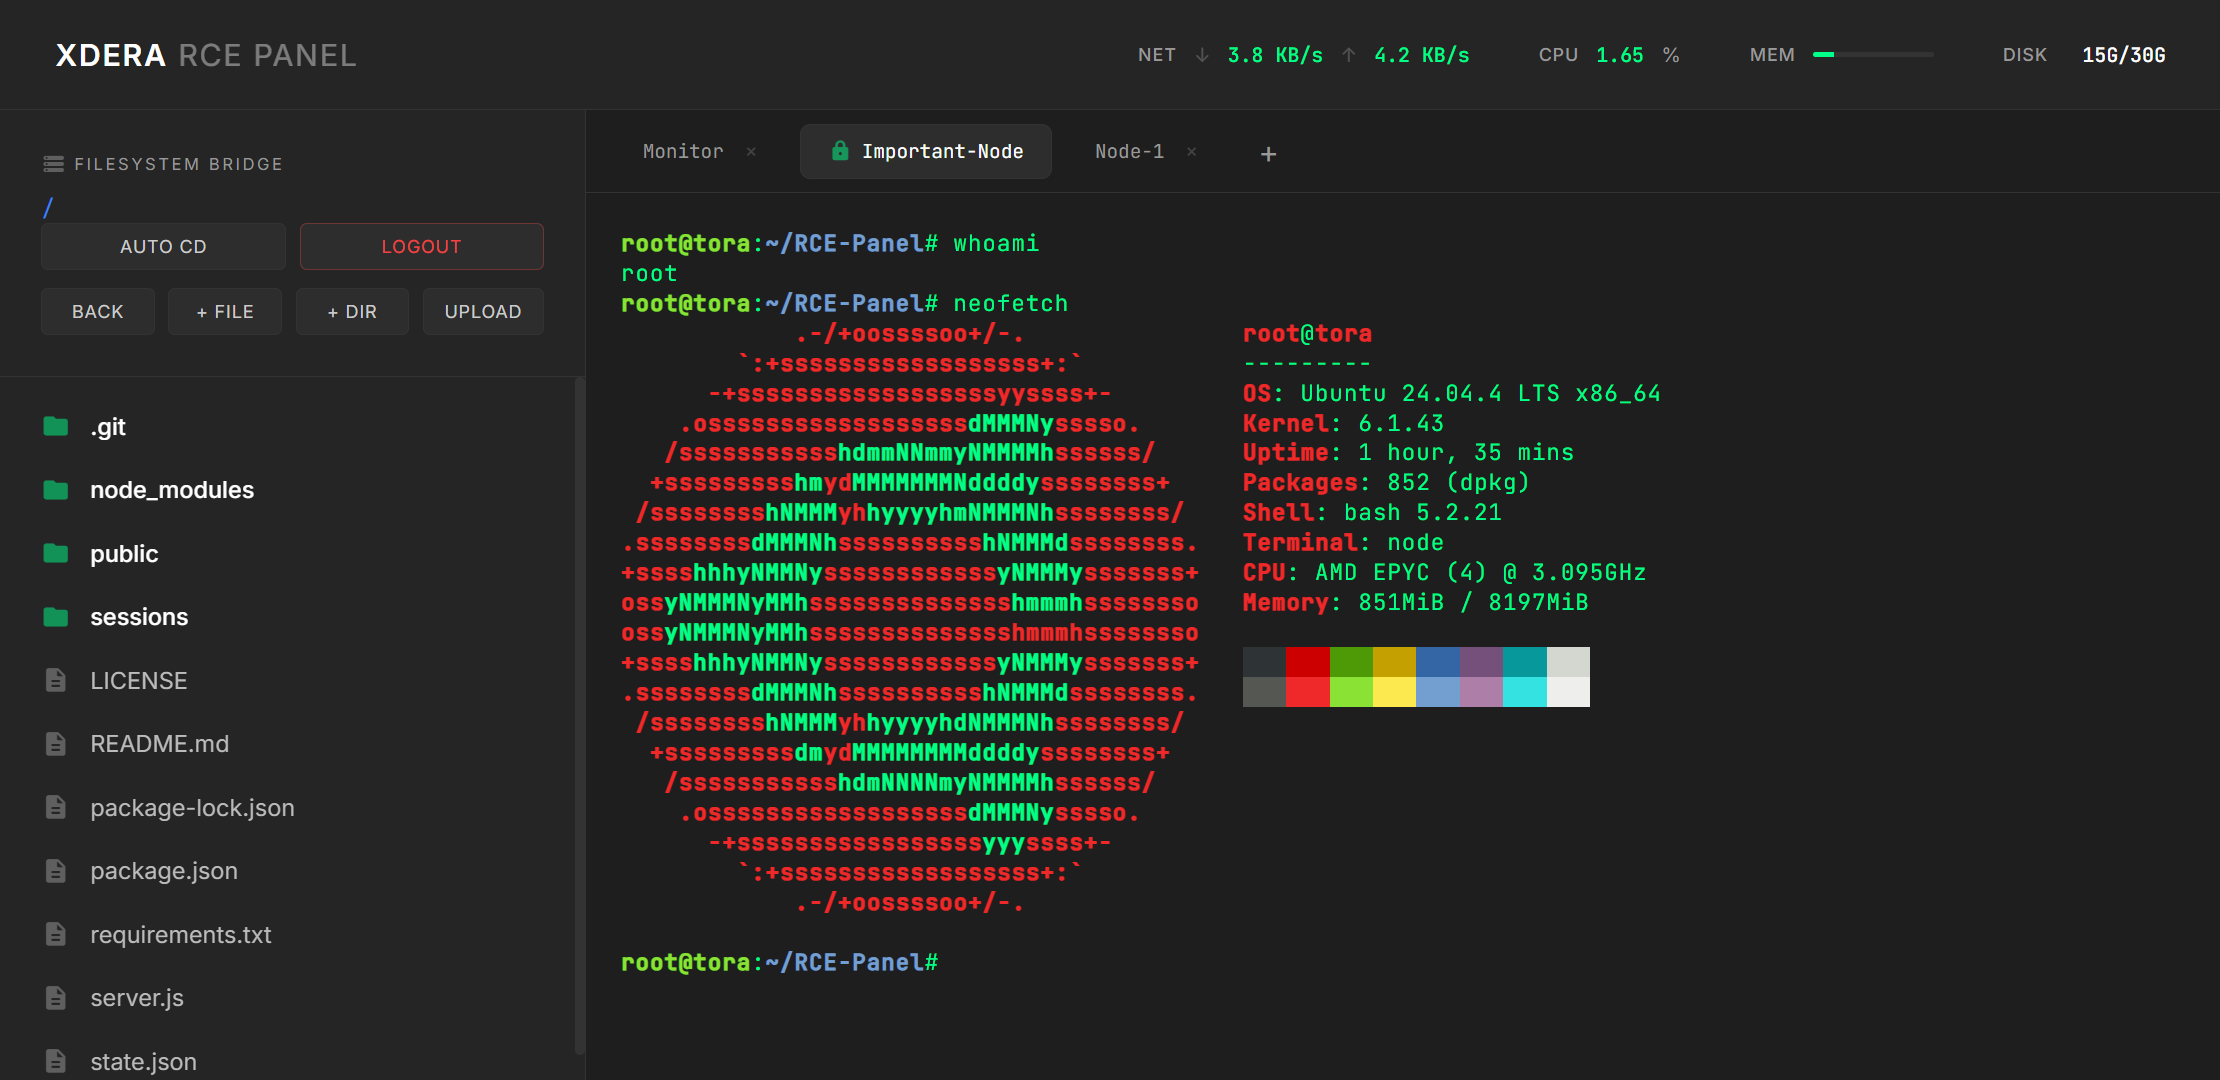Image resolution: width=2220 pixels, height=1080 pixels.
Task: Click the package-lock.json file icon
Action: [56, 807]
